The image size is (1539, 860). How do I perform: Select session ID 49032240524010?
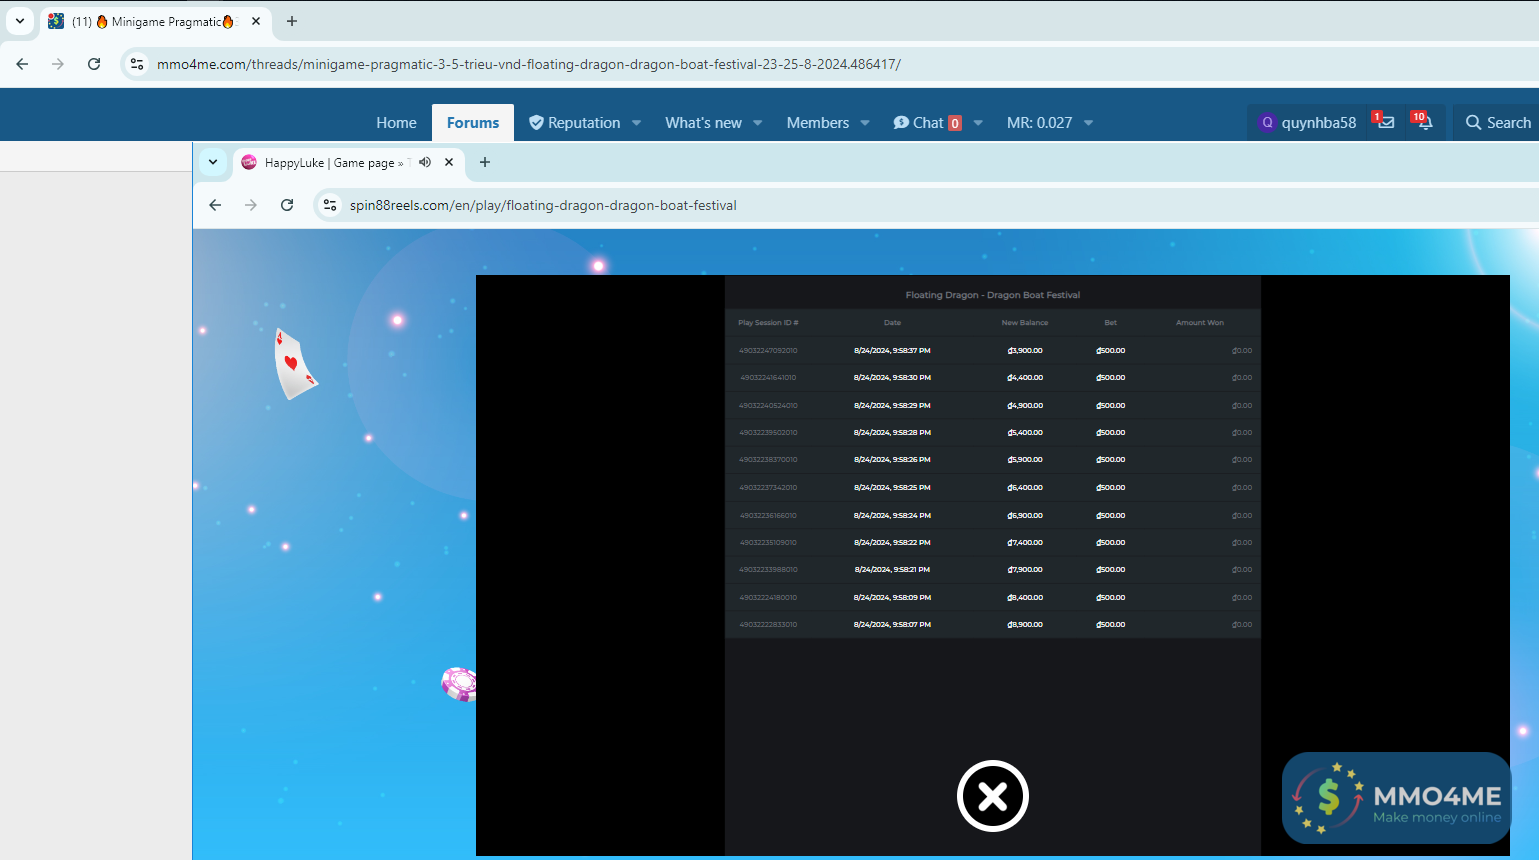click(x=768, y=406)
